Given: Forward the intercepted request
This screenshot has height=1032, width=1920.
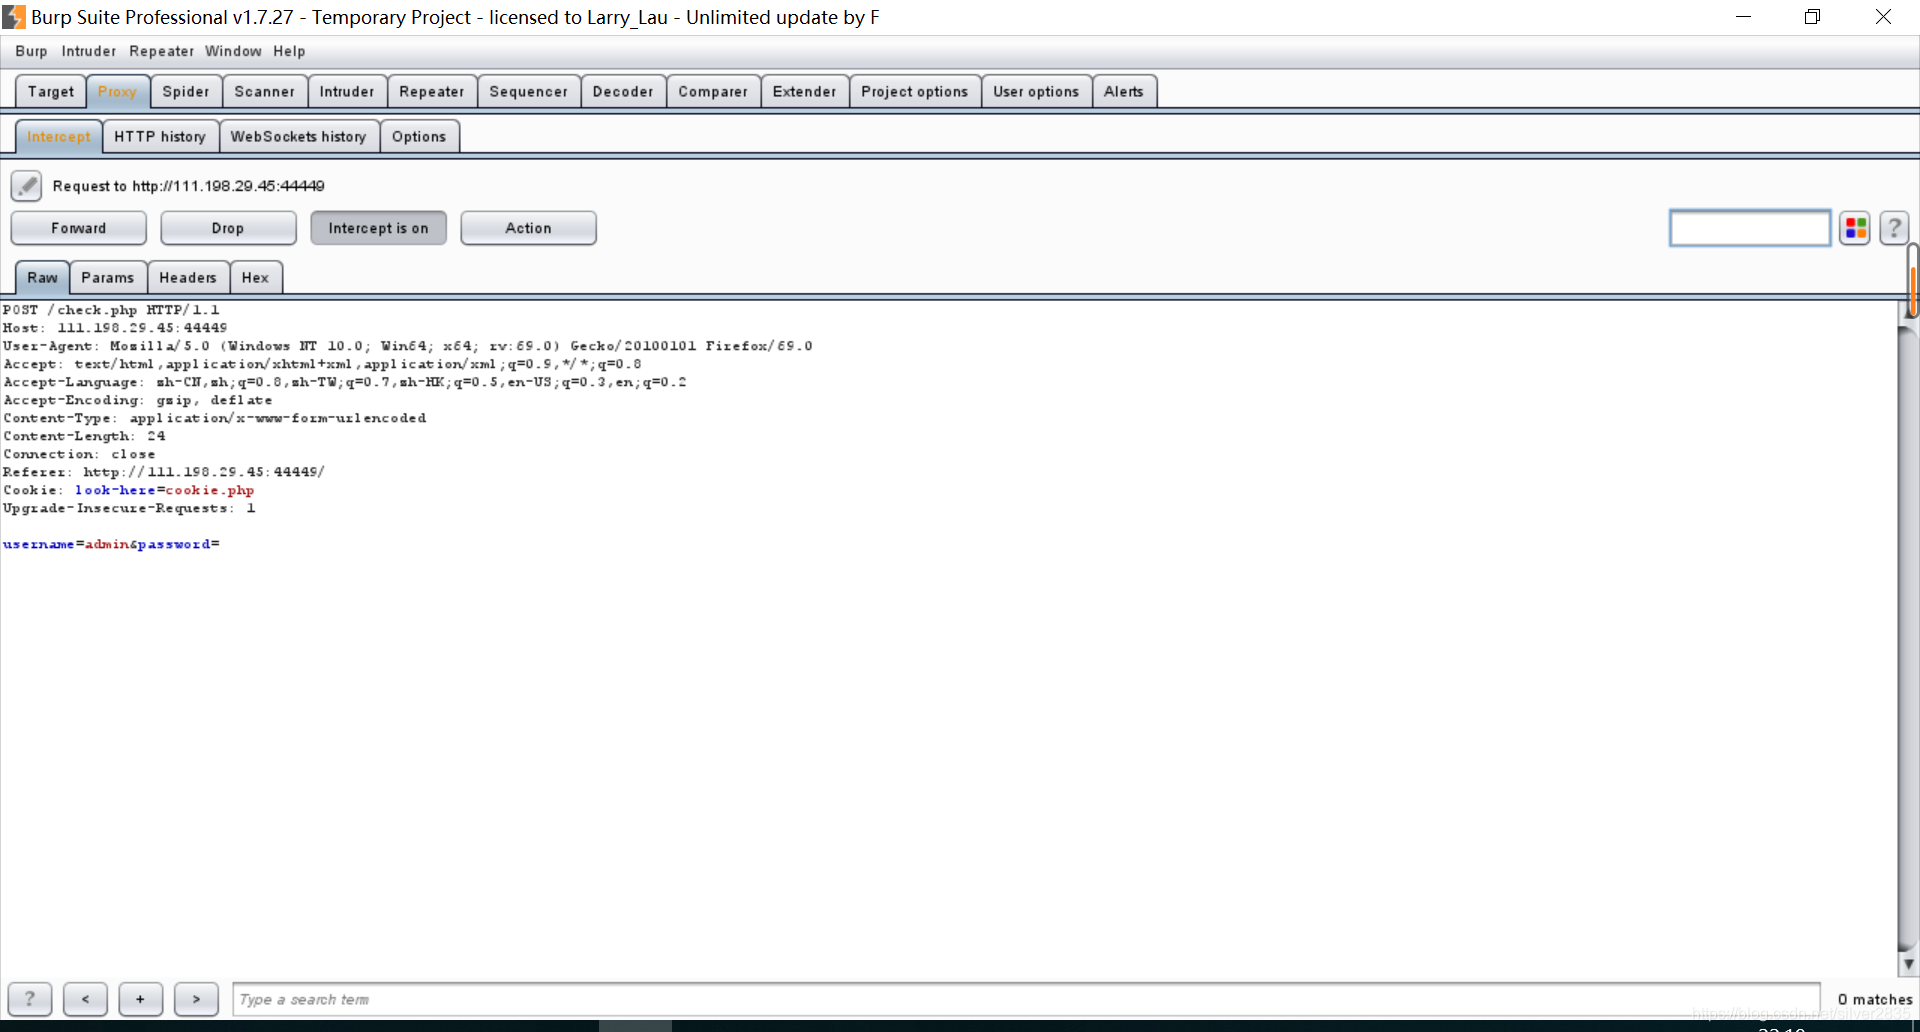Looking at the screenshot, I should pos(78,228).
